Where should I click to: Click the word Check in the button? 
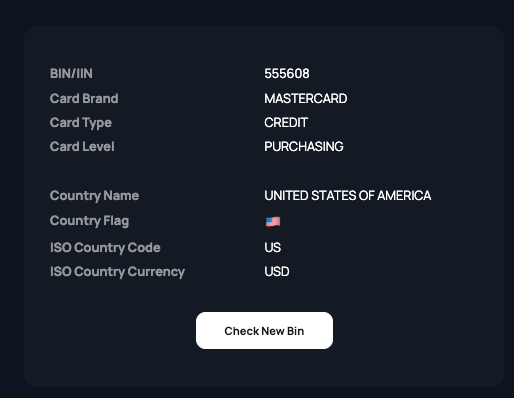point(242,331)
